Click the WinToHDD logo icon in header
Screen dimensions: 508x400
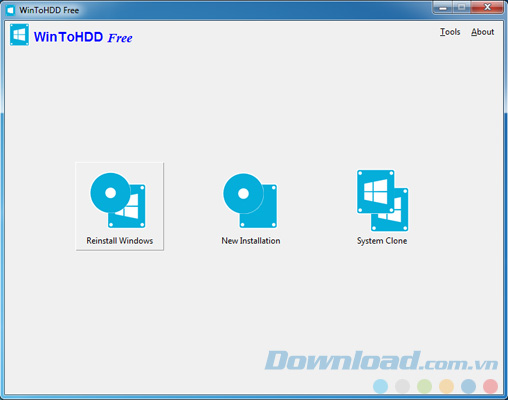19,35
